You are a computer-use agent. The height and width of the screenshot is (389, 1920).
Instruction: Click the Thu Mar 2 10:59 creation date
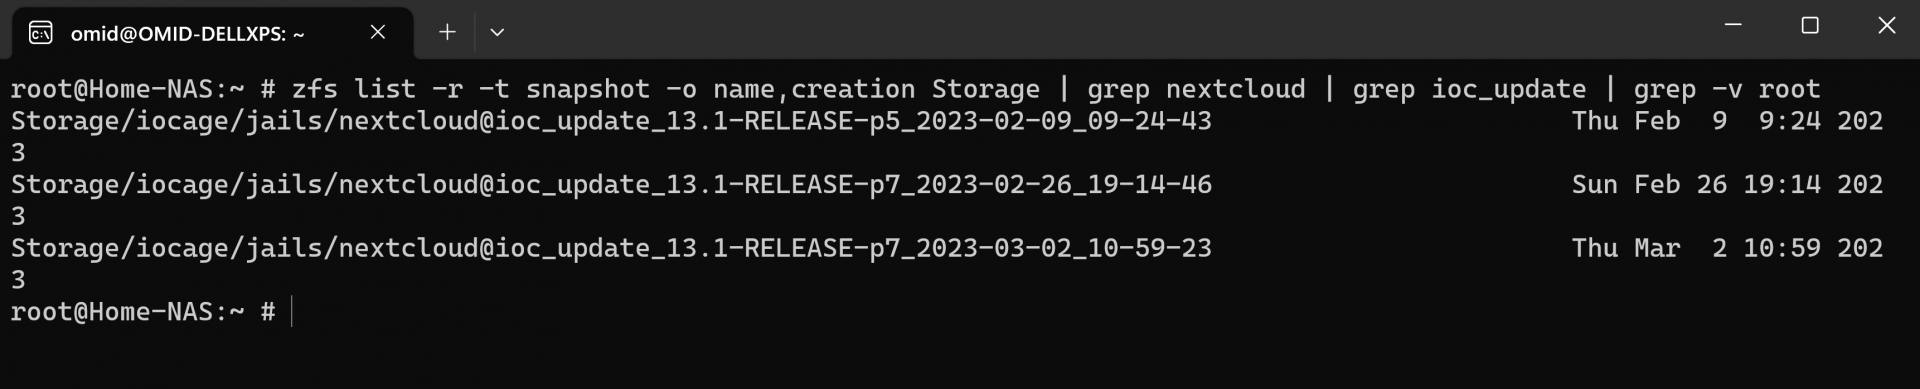(x=1727, y=248)
